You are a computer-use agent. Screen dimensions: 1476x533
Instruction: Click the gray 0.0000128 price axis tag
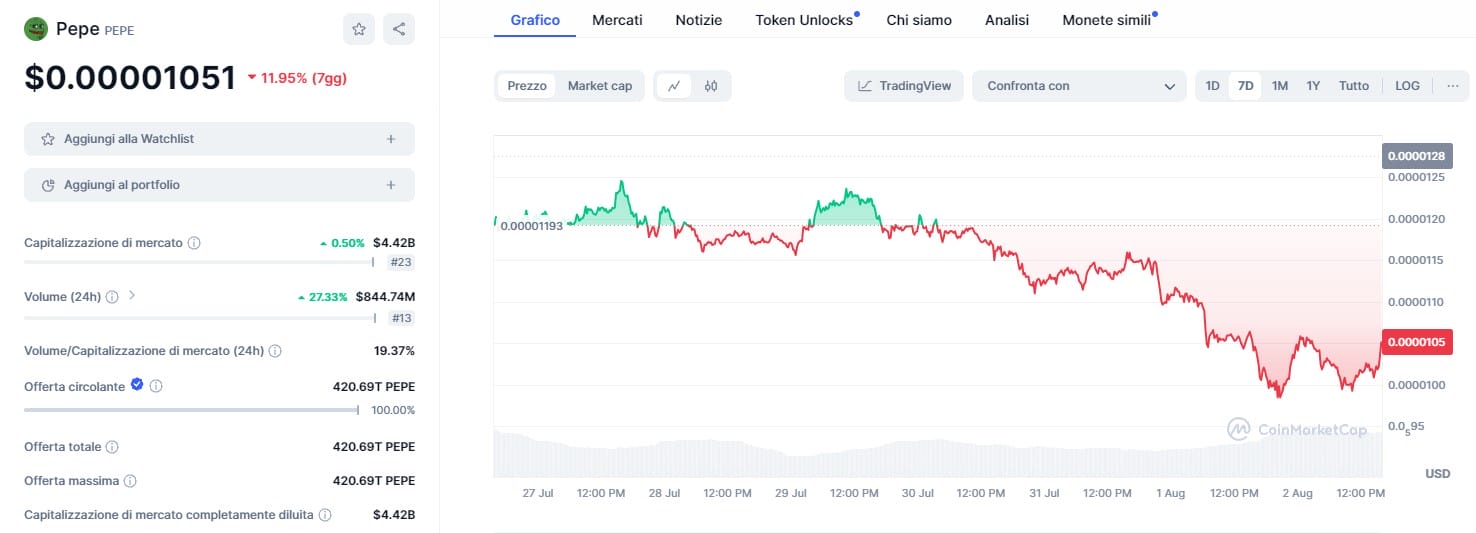[x=1417, y=156]
